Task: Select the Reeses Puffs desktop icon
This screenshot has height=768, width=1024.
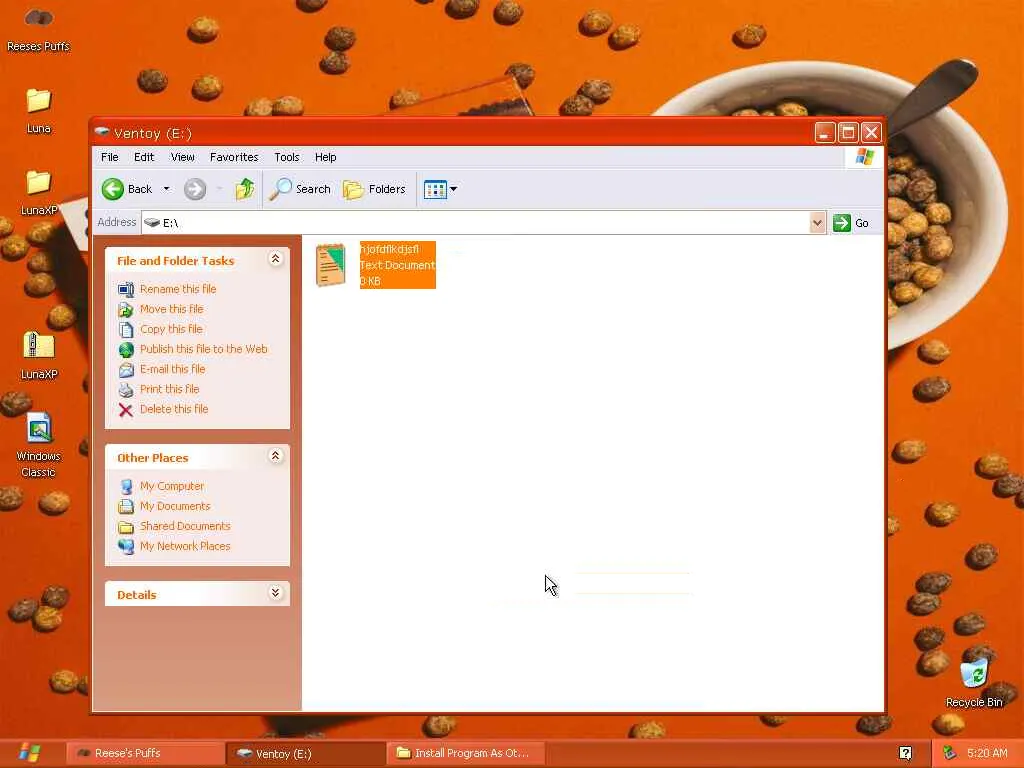Action: [38, 30]
